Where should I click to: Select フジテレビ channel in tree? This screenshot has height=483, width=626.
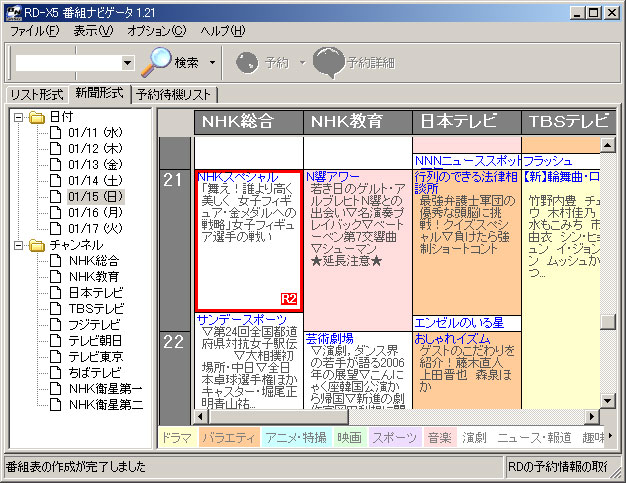coord(94,325)
